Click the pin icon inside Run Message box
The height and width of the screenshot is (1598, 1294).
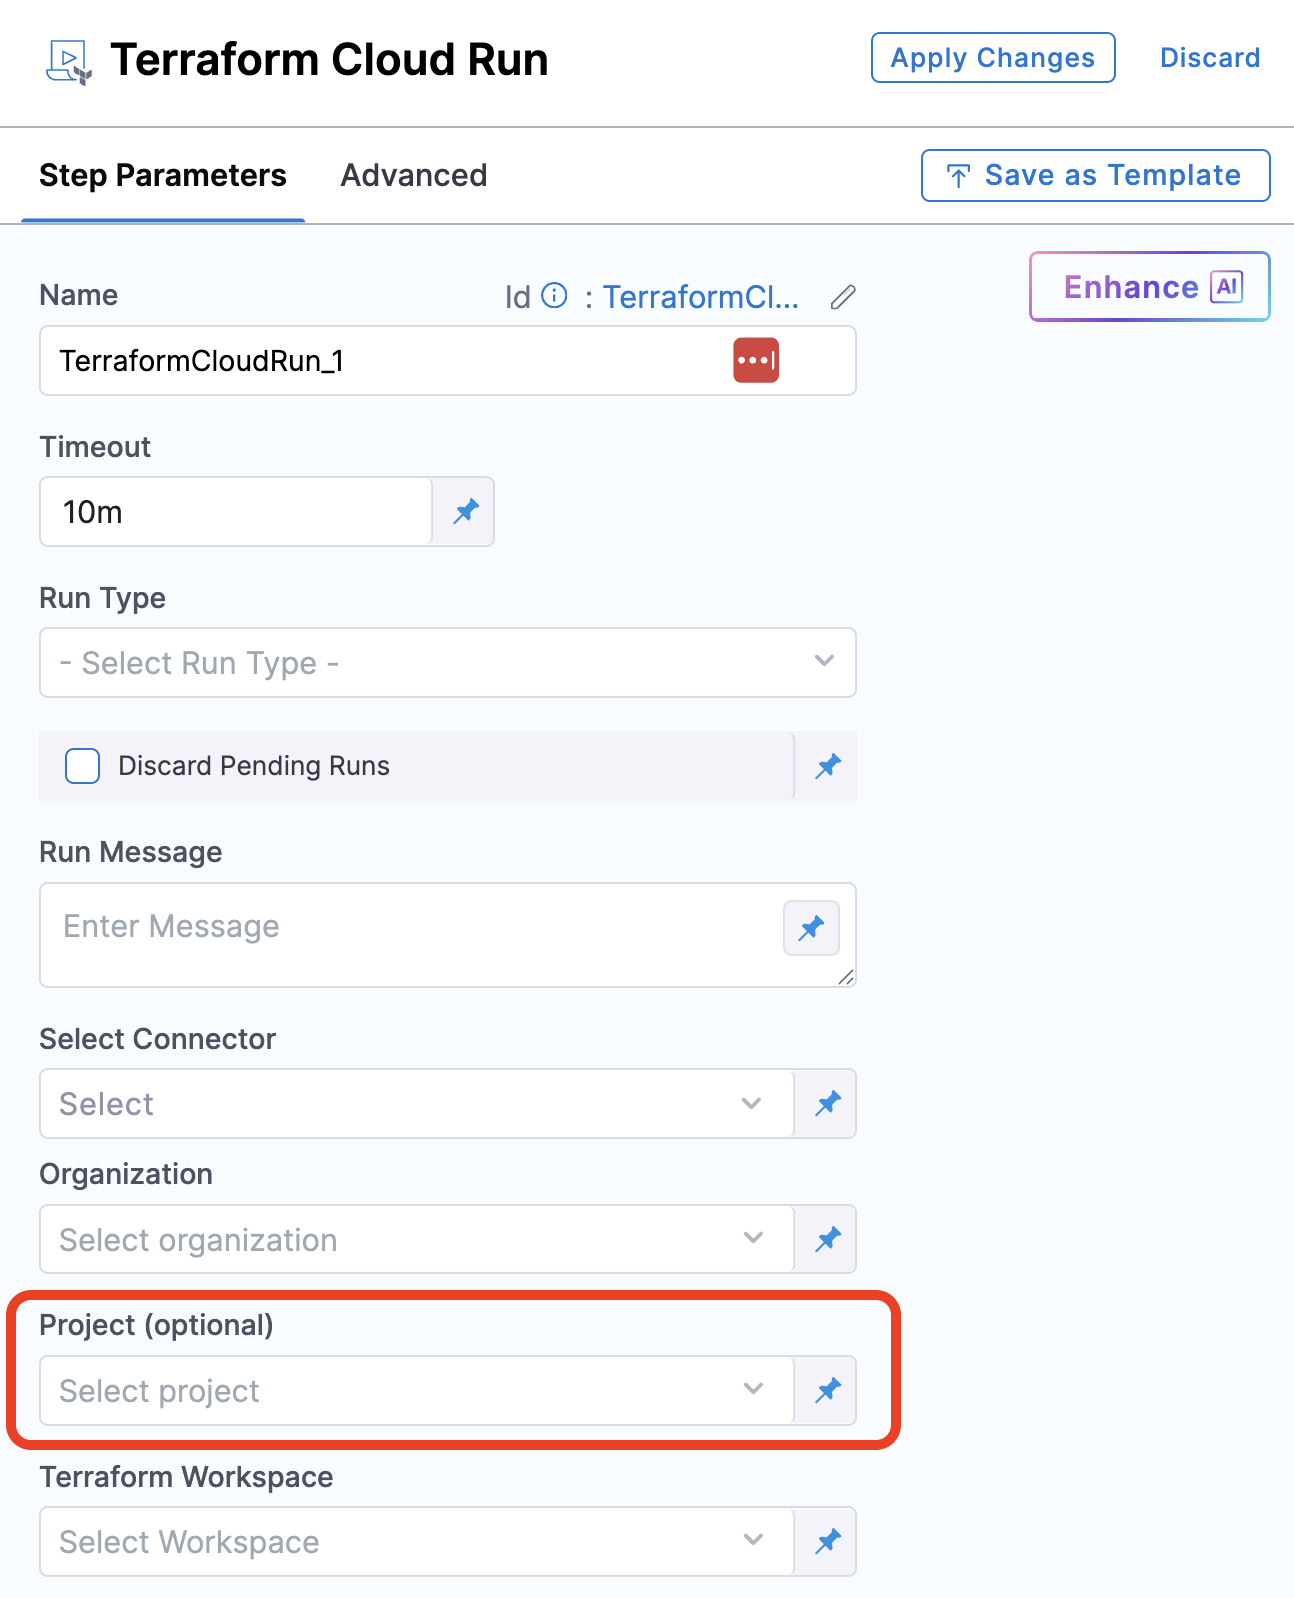(811, 928)
